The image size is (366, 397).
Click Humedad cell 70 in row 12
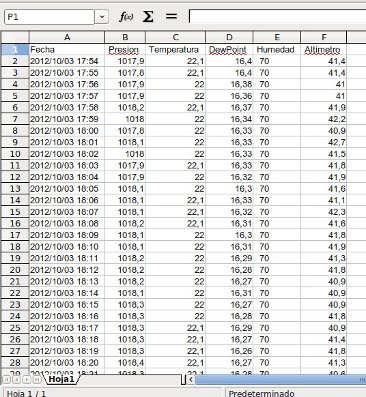pyautogui.click(x=277, y=177)
